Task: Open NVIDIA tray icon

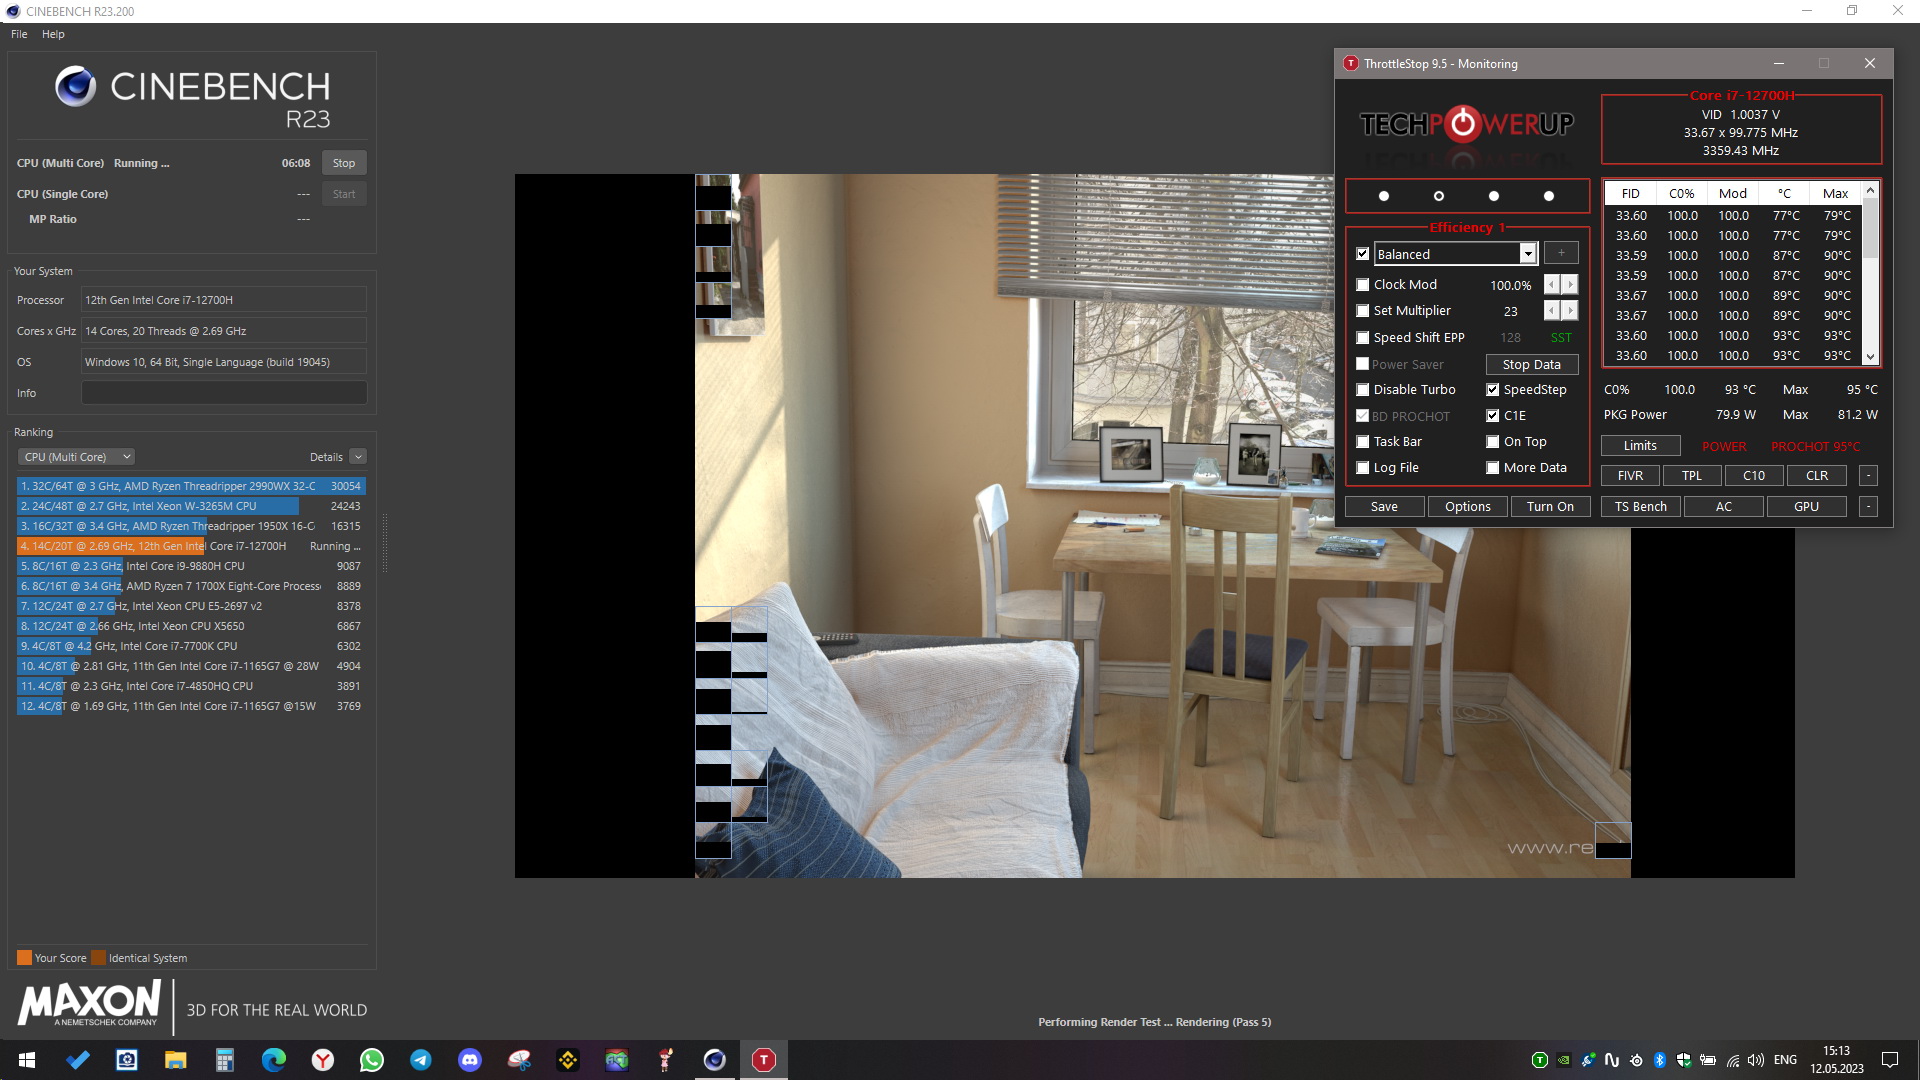Action: [x=1564, y=1060]
